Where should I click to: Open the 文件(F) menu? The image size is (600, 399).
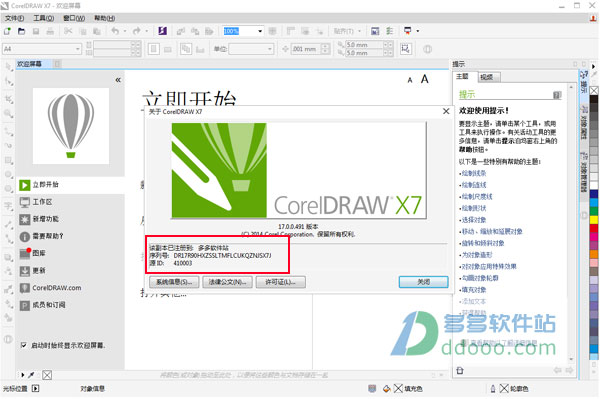14,18
